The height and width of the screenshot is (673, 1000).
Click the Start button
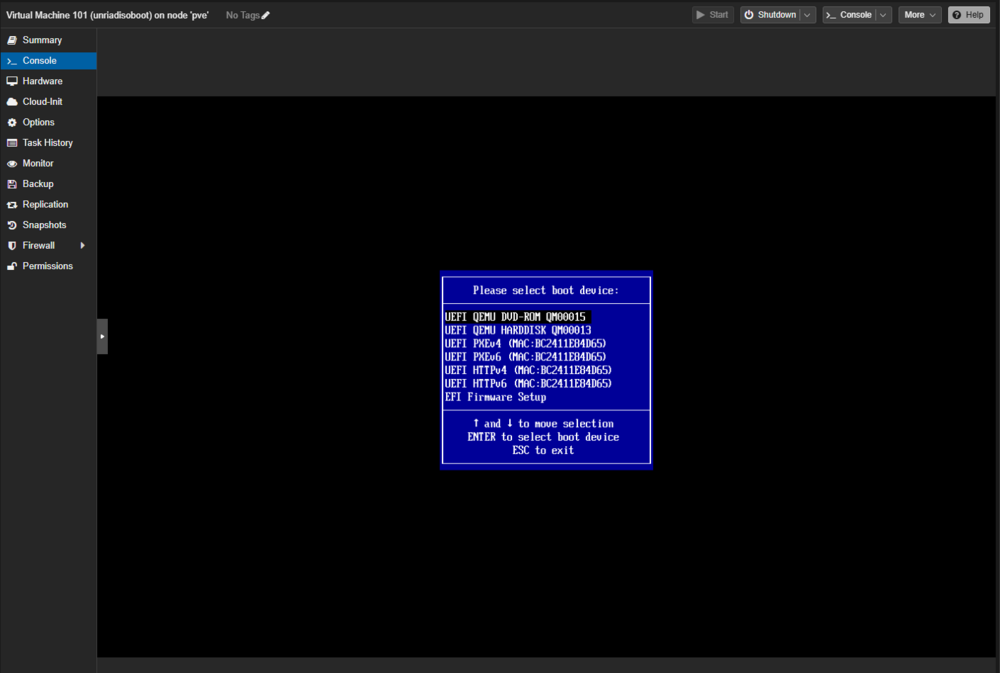click(713, 15)
